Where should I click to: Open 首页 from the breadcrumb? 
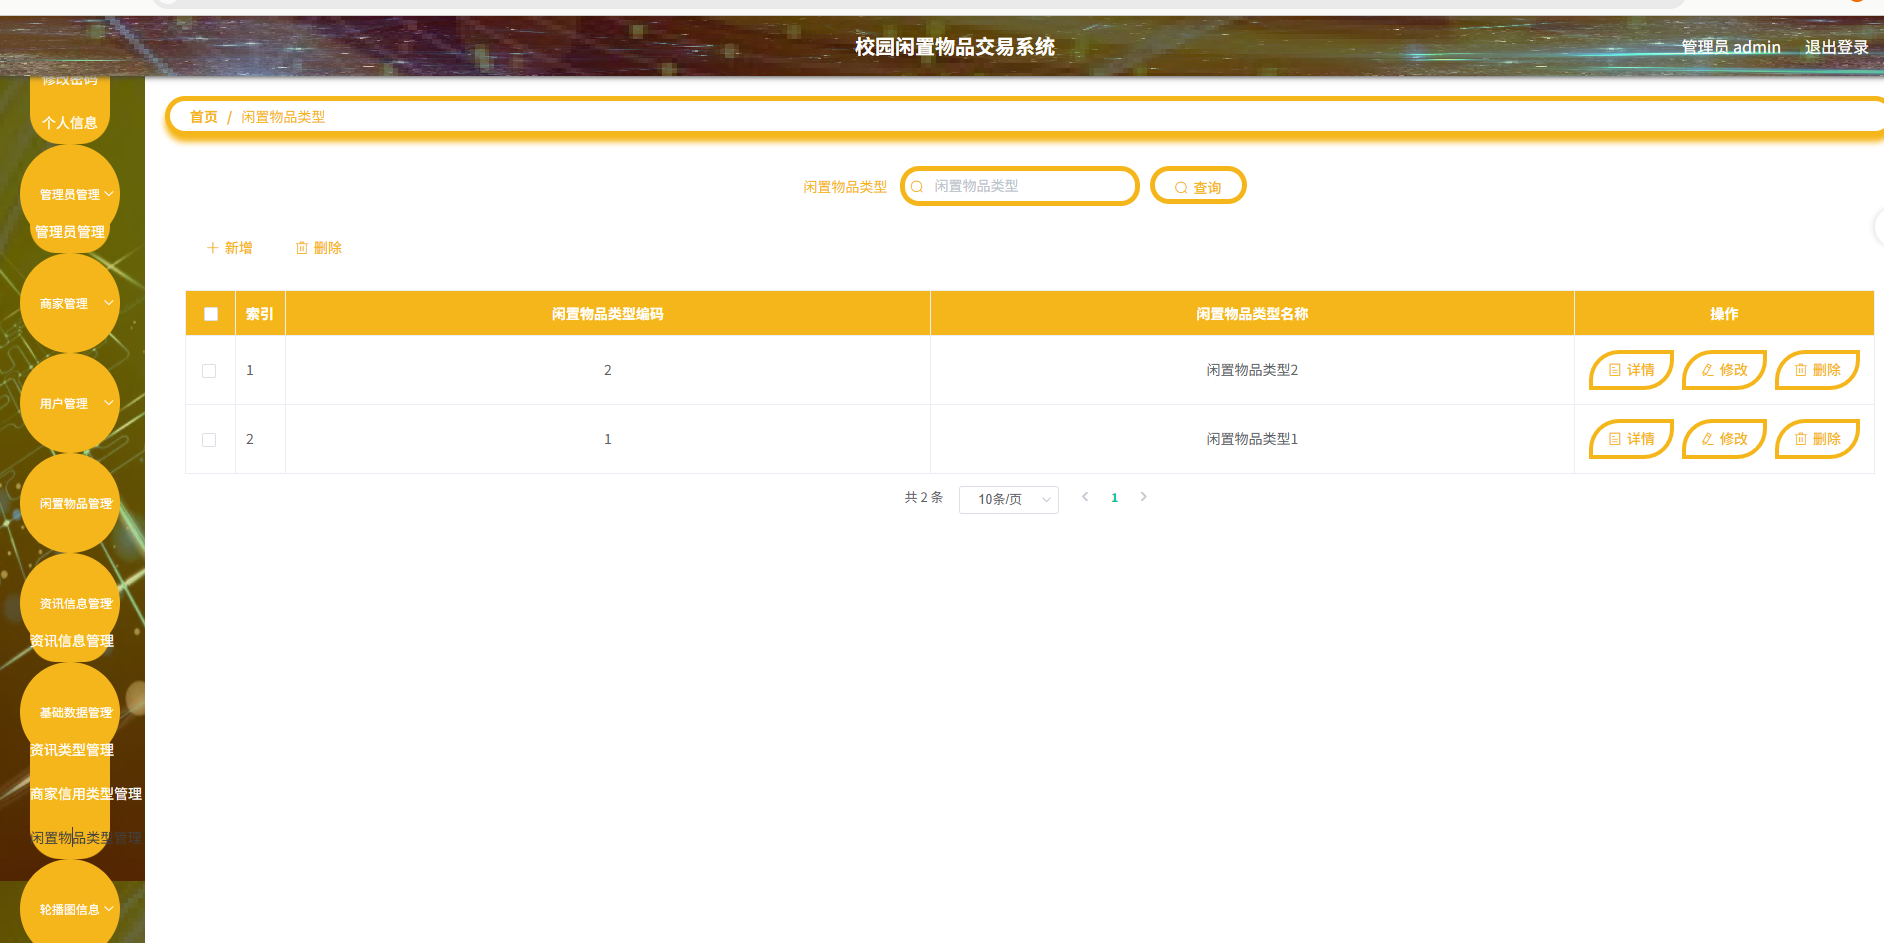point(203,116)
